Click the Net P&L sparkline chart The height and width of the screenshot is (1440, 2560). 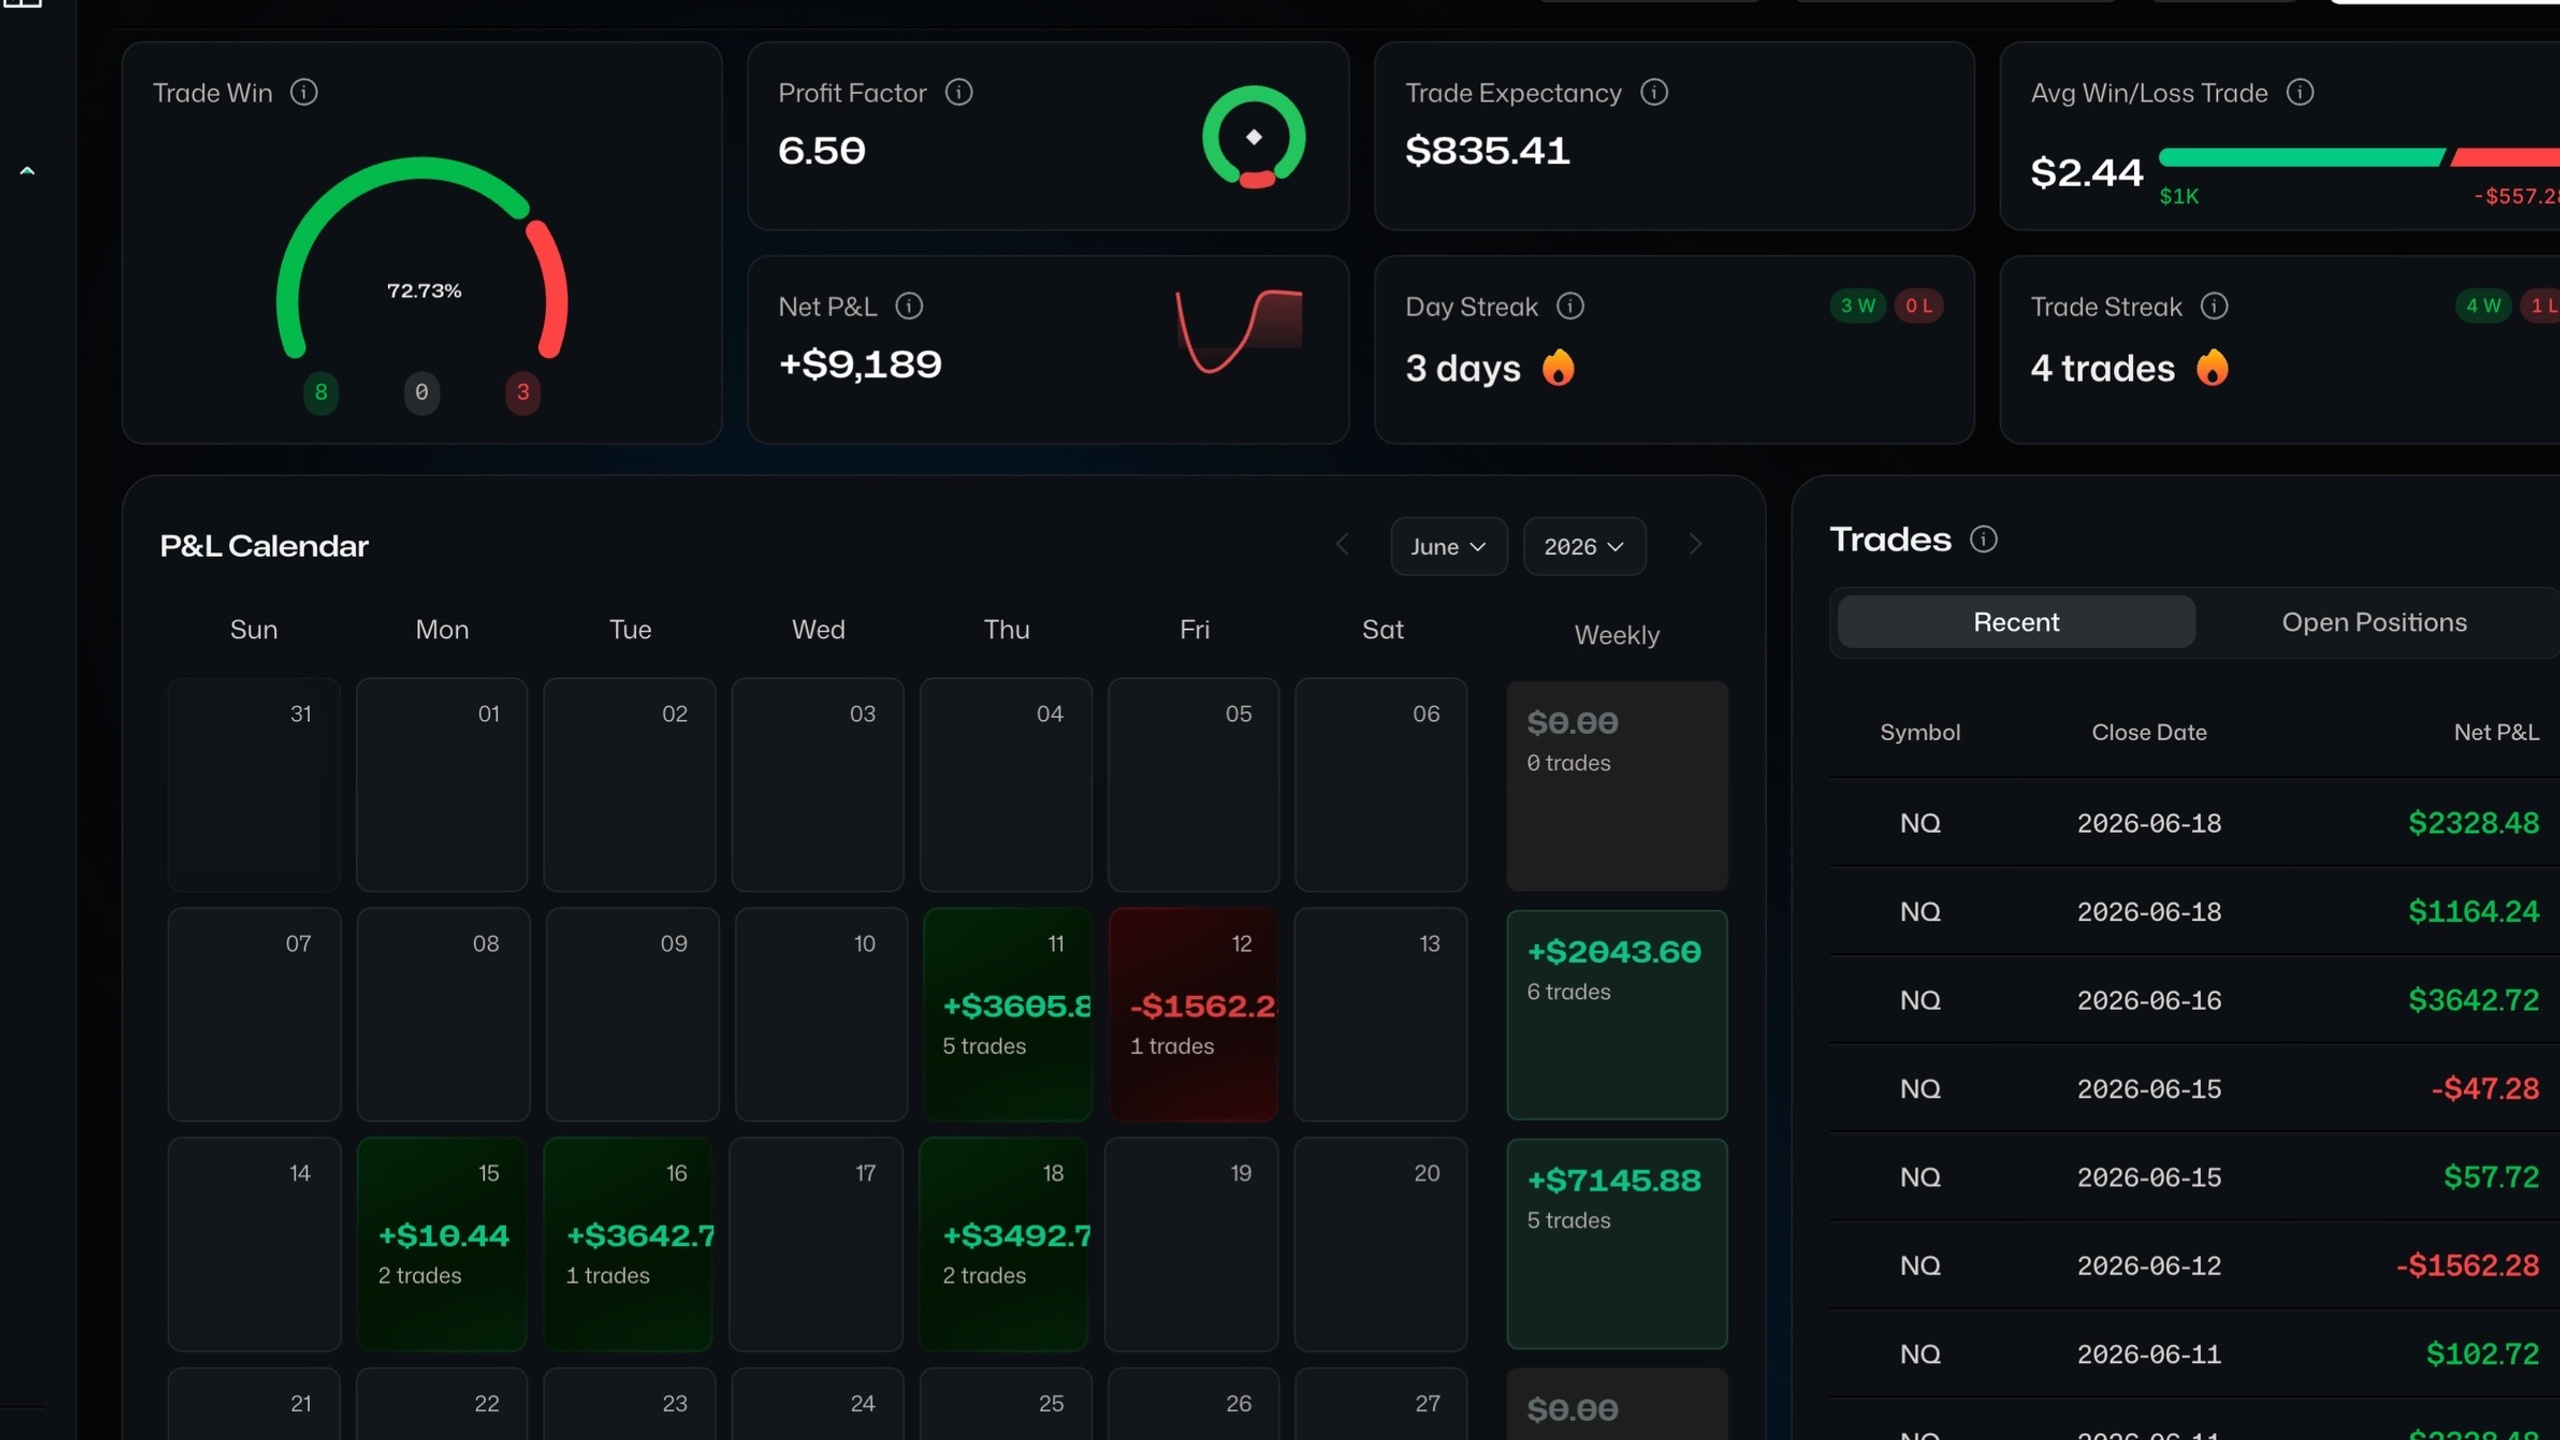pos(1239,331)
